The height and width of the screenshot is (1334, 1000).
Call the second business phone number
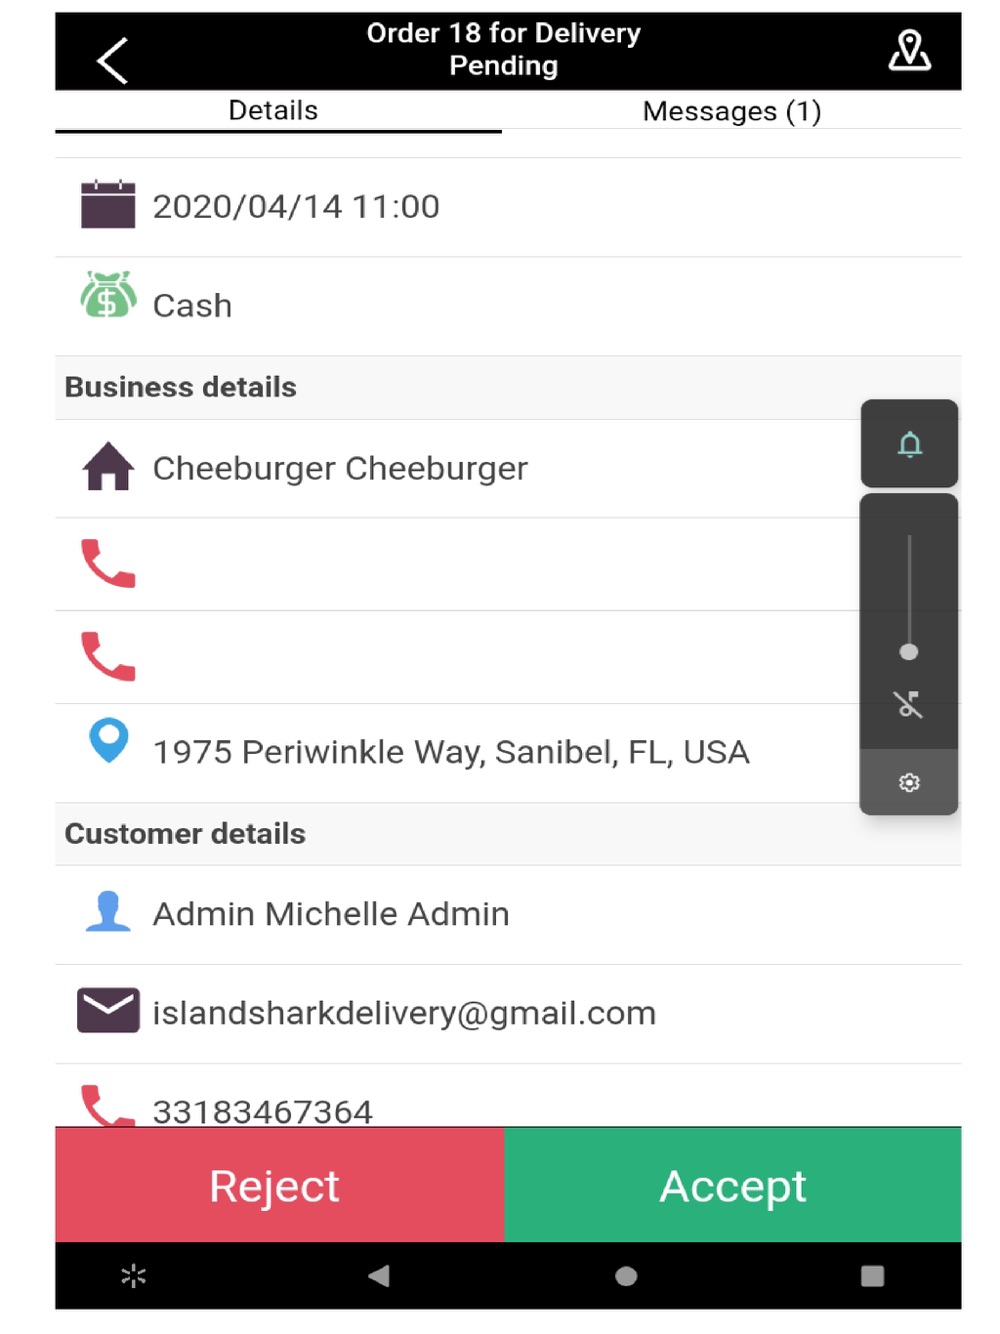tap(108, 656)
